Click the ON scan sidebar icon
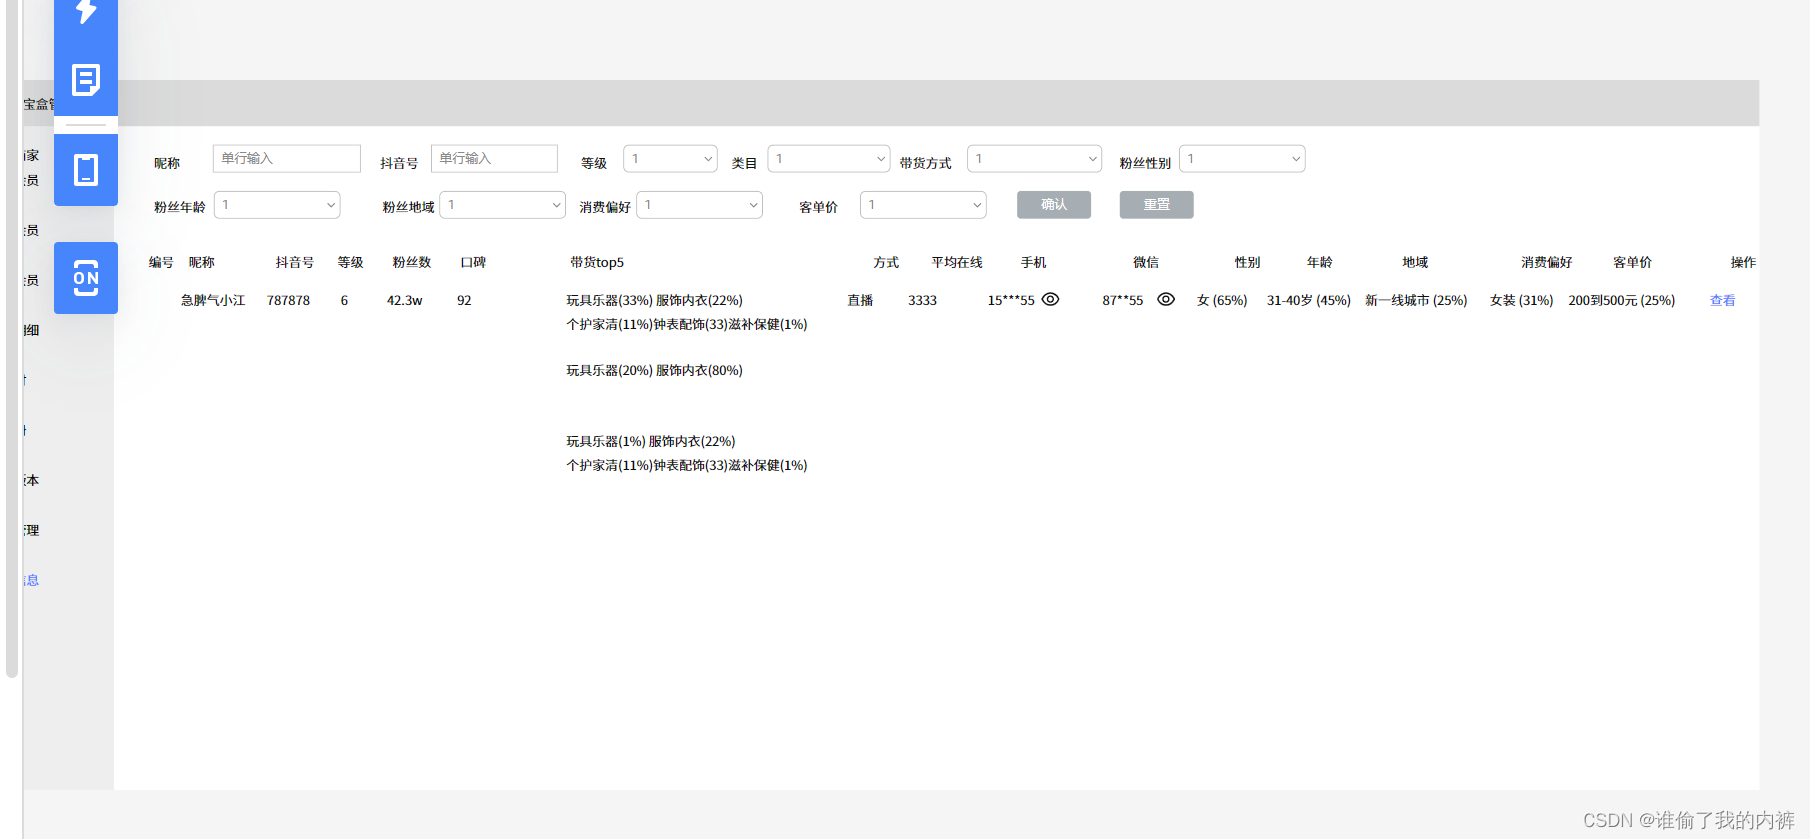 pyautogui.click(x=86, y=278)
